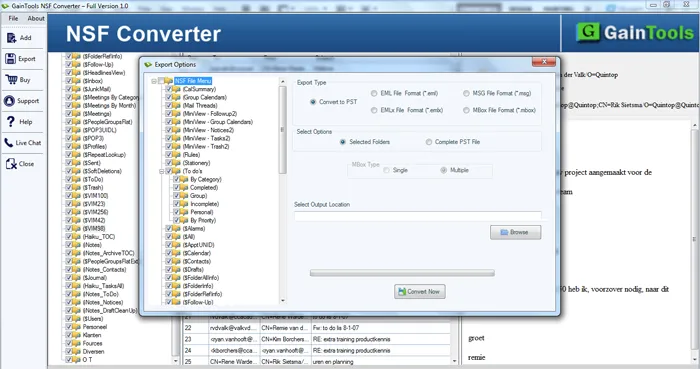Click the Export floppy disk icon
Viewport: 700px width, 369px height.
point(11,58)
